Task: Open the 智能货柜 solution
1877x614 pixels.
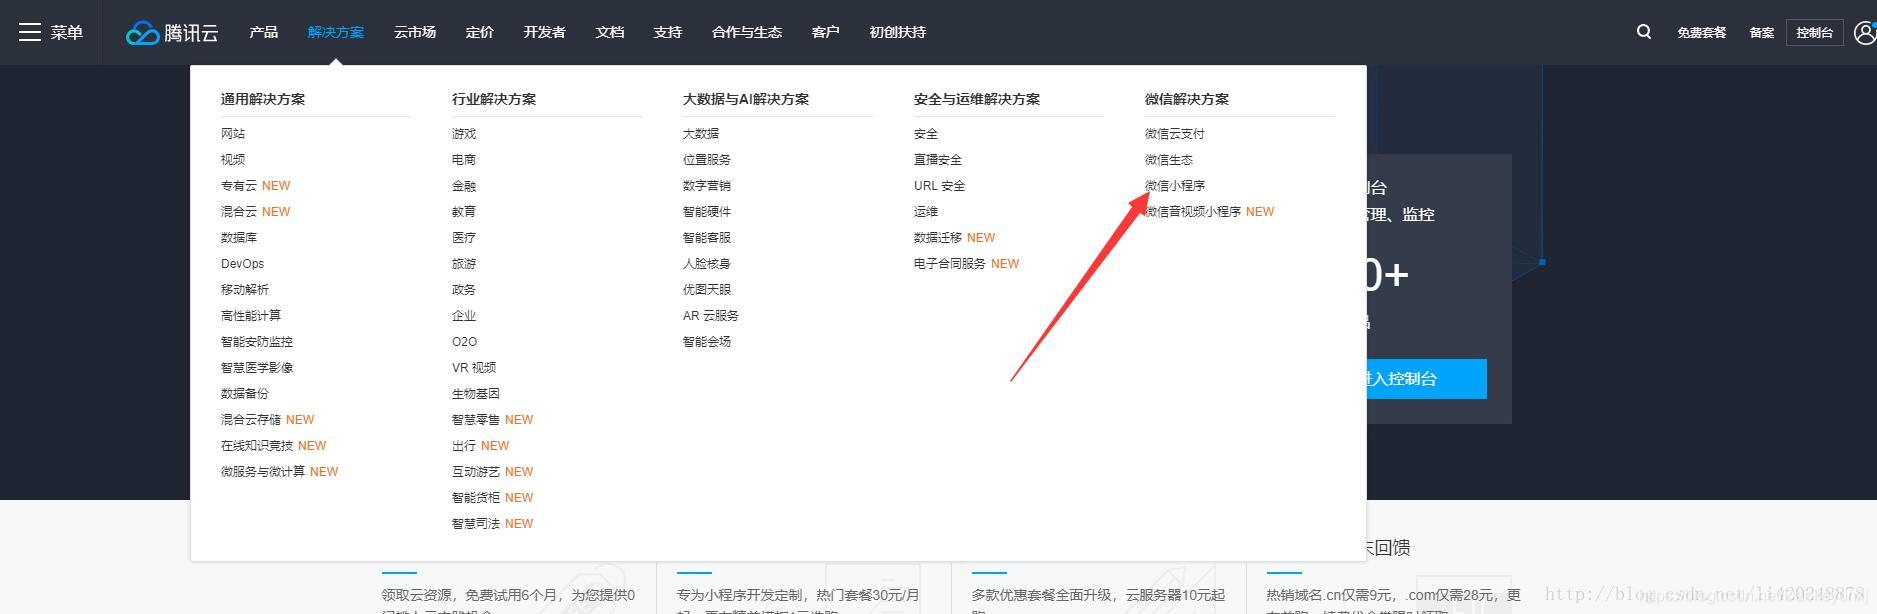Action: pos(476,498)
